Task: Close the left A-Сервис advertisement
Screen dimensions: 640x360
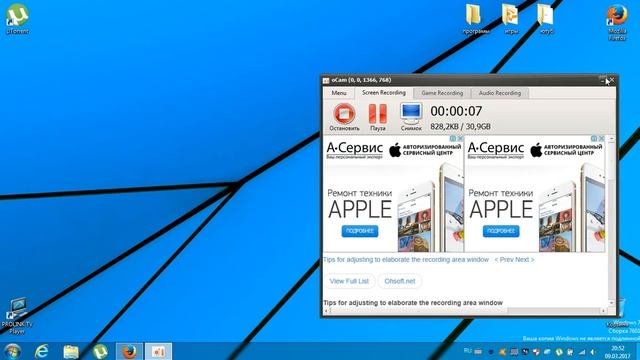Action: click(460, 139)
